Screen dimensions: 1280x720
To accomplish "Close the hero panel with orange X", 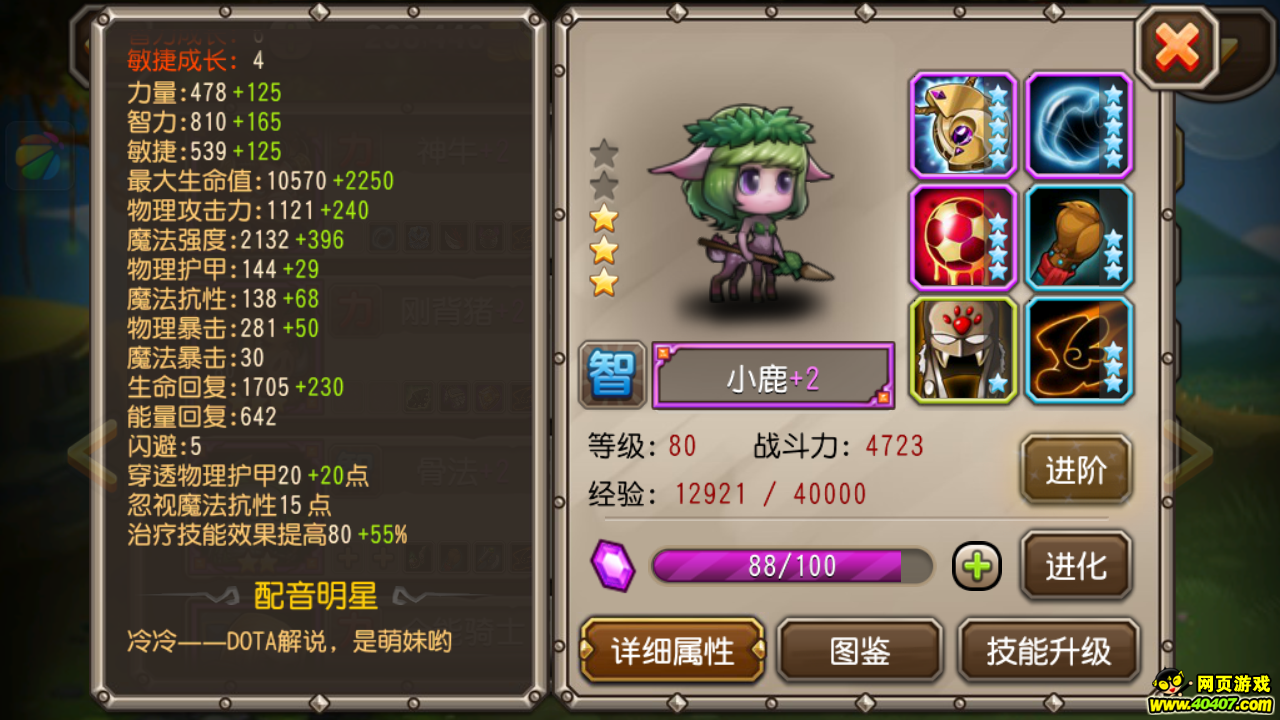I will 1177,46.
